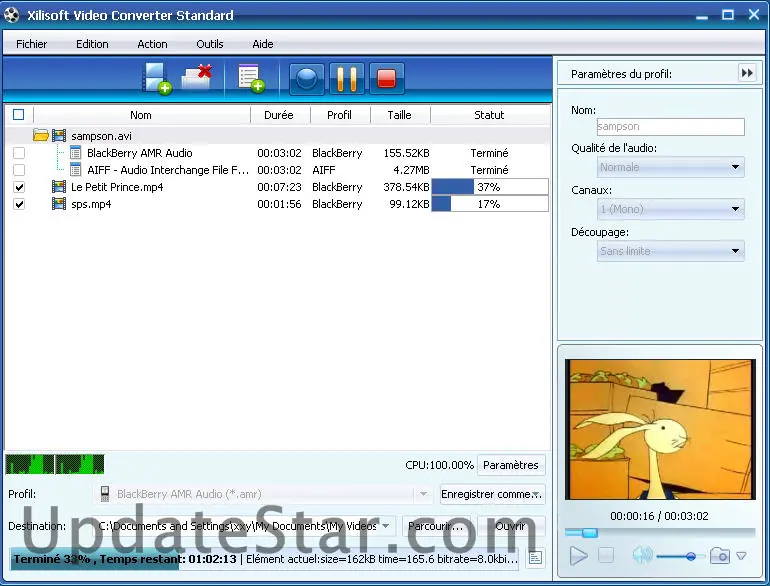Pause the conversion with the orange pause button
The width and height of the screenshot is (770, 586).
(x=346, y=78)
